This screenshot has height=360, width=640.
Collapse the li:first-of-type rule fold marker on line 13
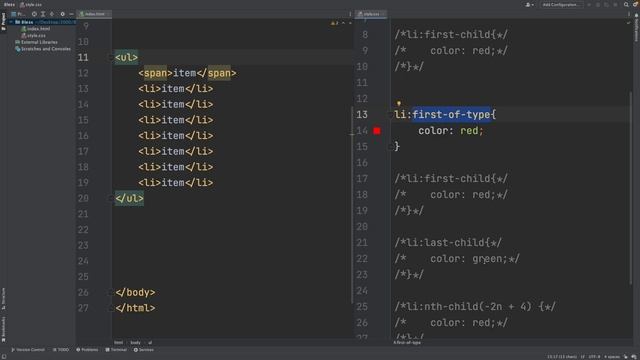[x=391, y=115]
